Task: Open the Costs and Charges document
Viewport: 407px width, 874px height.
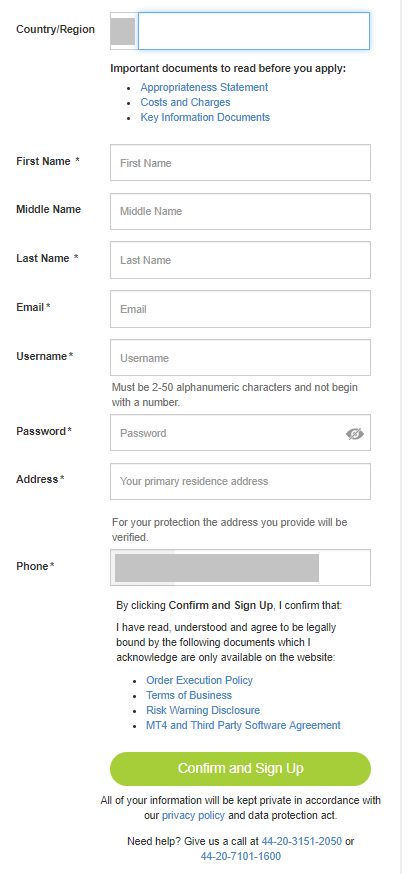Action: pyautogui.click(x=185, y=103)
